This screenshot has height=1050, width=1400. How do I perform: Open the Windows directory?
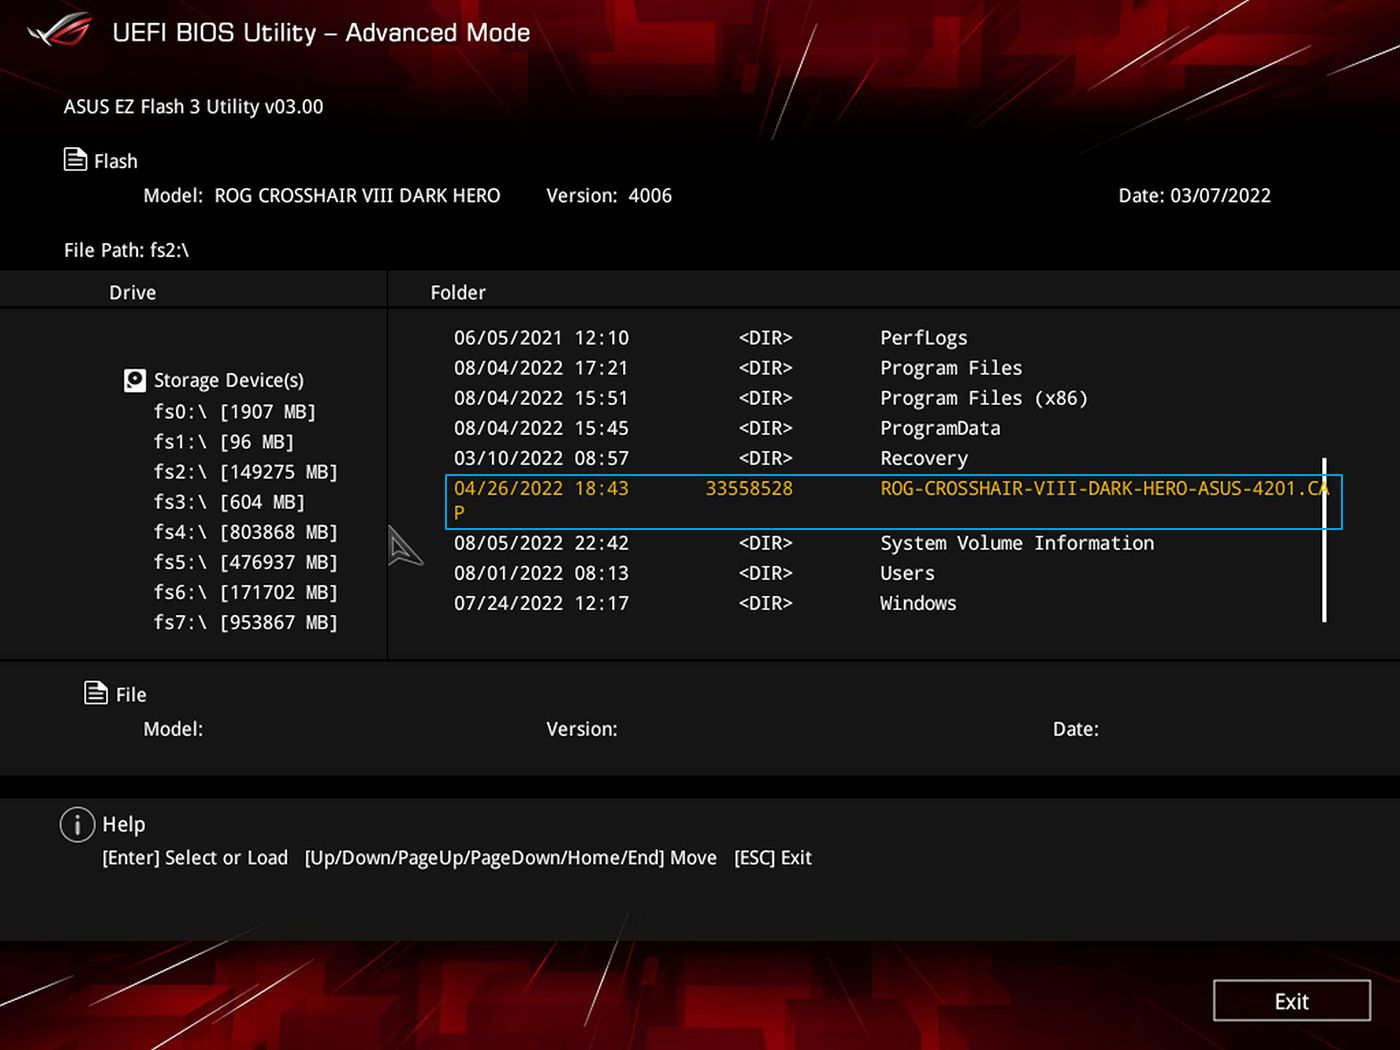(918, 603)
